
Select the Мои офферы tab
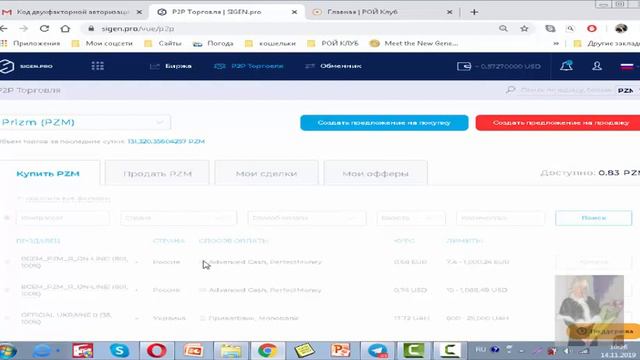tap(376, 173)
